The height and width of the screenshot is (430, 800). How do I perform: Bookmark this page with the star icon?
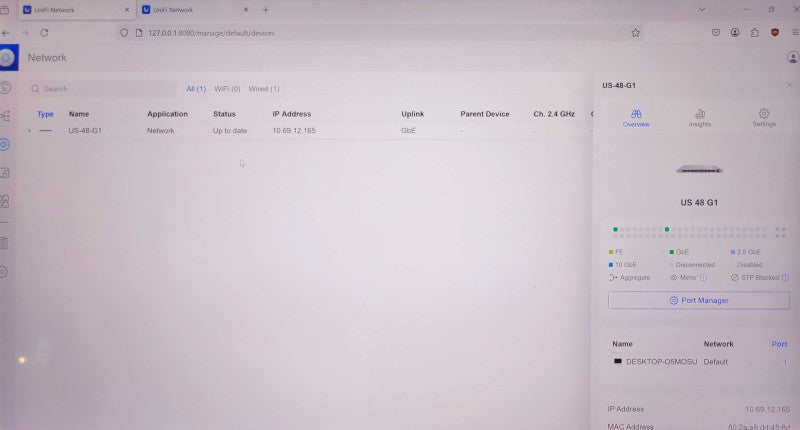(x=635, y=33)
